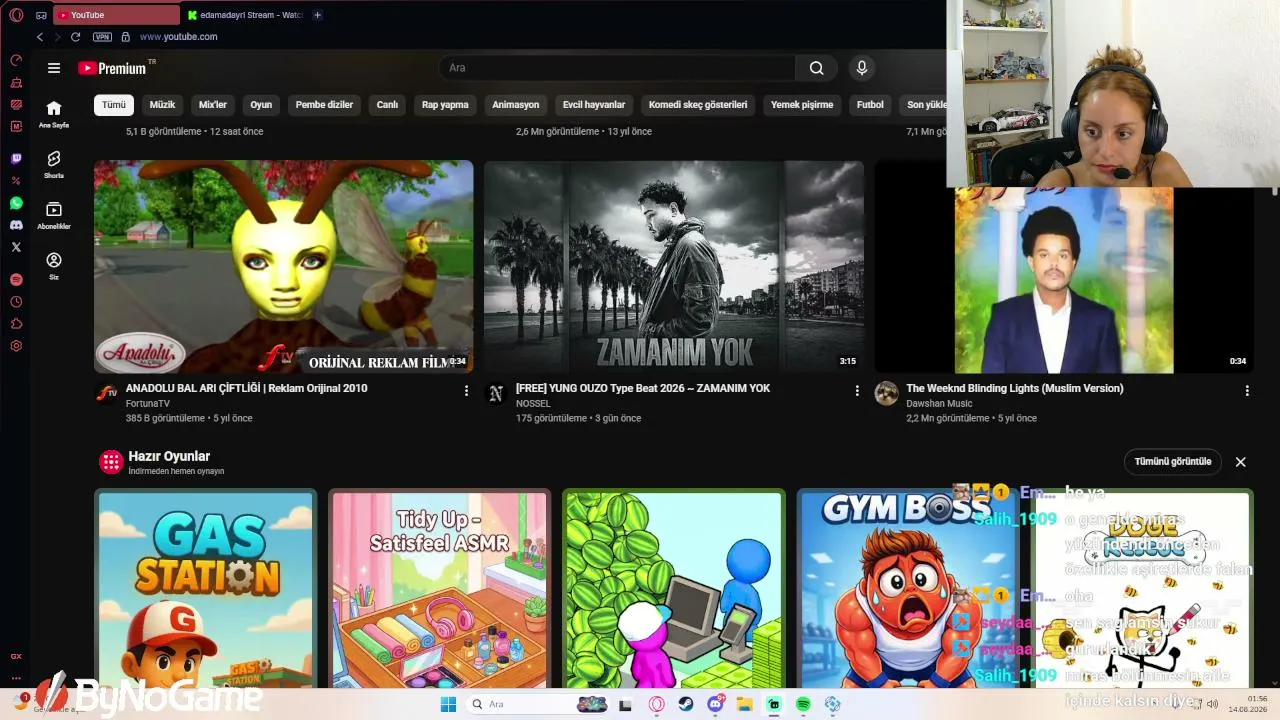
Task: Open Steam from the taskbar
Action: click(686, 704)
